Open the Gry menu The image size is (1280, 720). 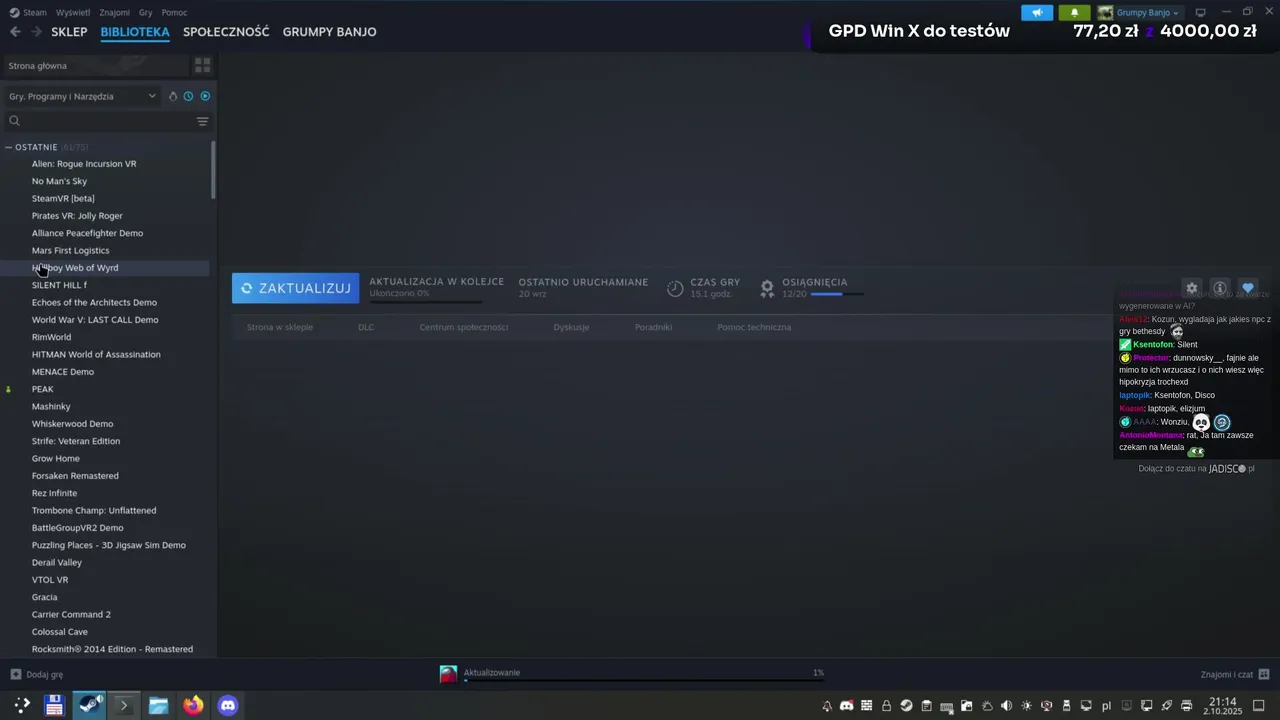[x=146, y=13]
